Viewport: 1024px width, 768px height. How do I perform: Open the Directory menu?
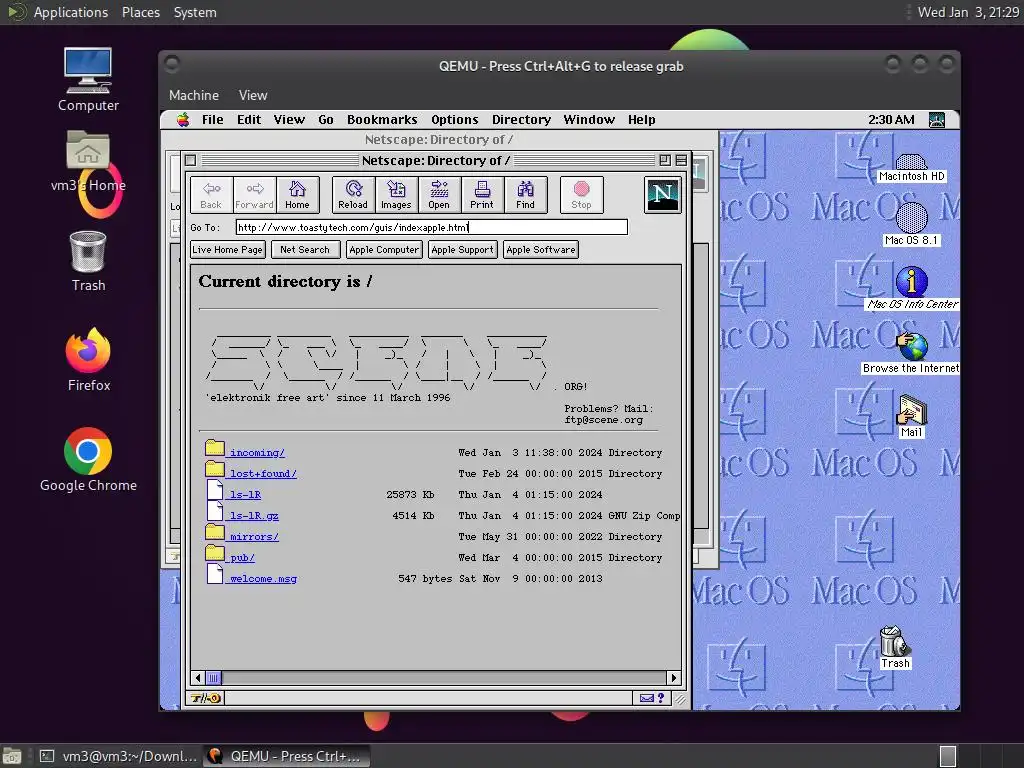click(521, 120)
